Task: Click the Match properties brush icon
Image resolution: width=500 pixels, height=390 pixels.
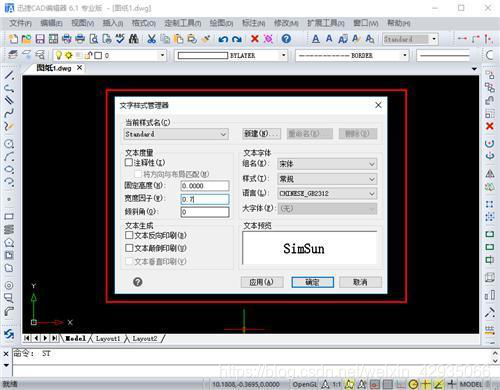Action: click(206, 39)
